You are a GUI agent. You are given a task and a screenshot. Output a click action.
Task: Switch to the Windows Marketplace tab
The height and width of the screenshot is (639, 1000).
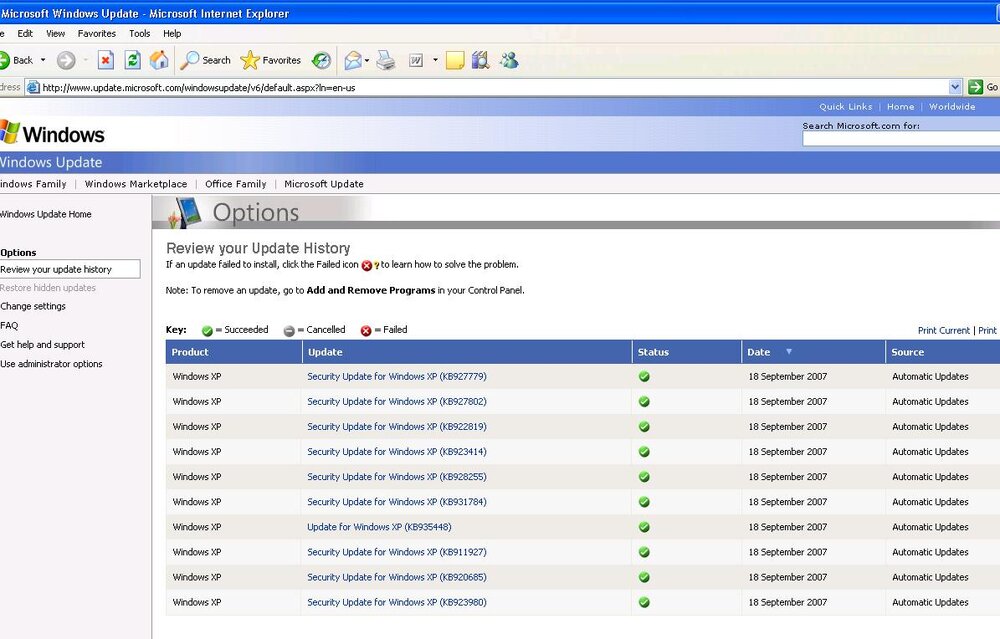pos(136,184)
